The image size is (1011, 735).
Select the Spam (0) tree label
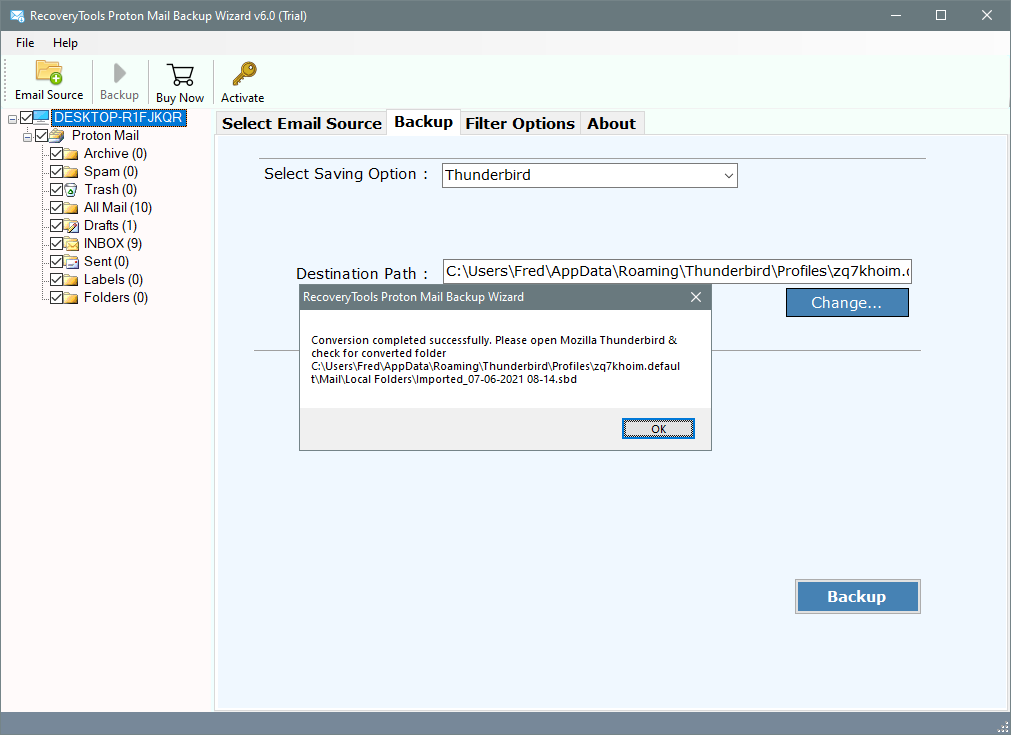pos(111,172)
